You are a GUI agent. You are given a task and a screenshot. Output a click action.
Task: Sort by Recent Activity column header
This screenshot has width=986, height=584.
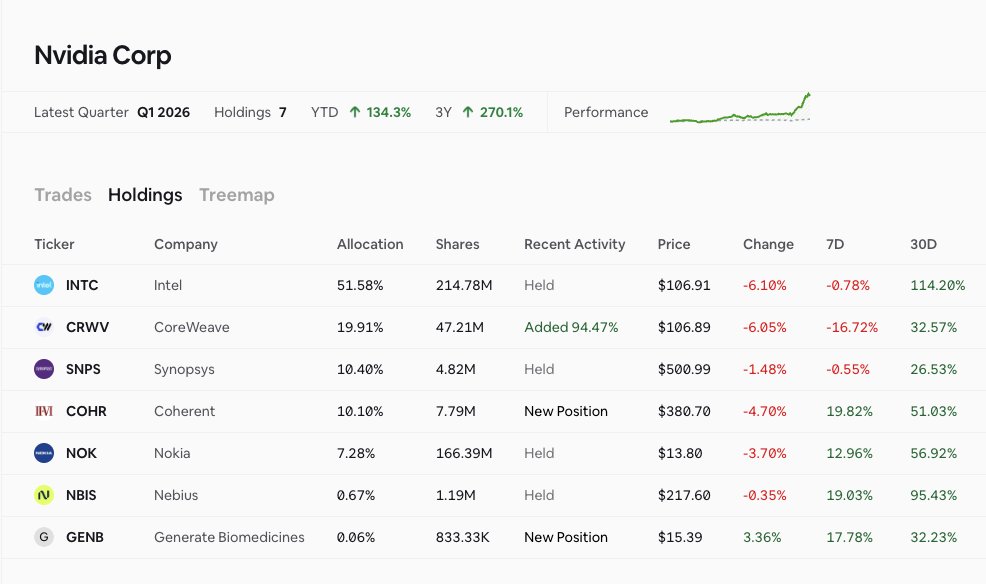click(x=575, y=244)
